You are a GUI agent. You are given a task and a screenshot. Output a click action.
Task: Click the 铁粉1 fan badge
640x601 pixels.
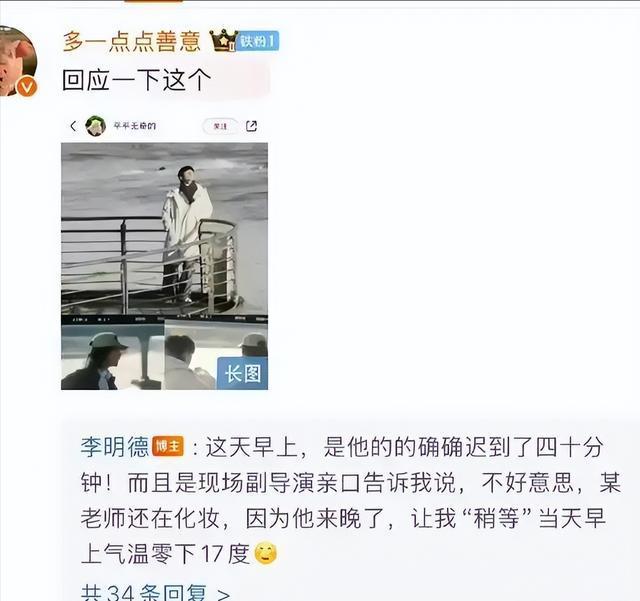tap(257, 41)
